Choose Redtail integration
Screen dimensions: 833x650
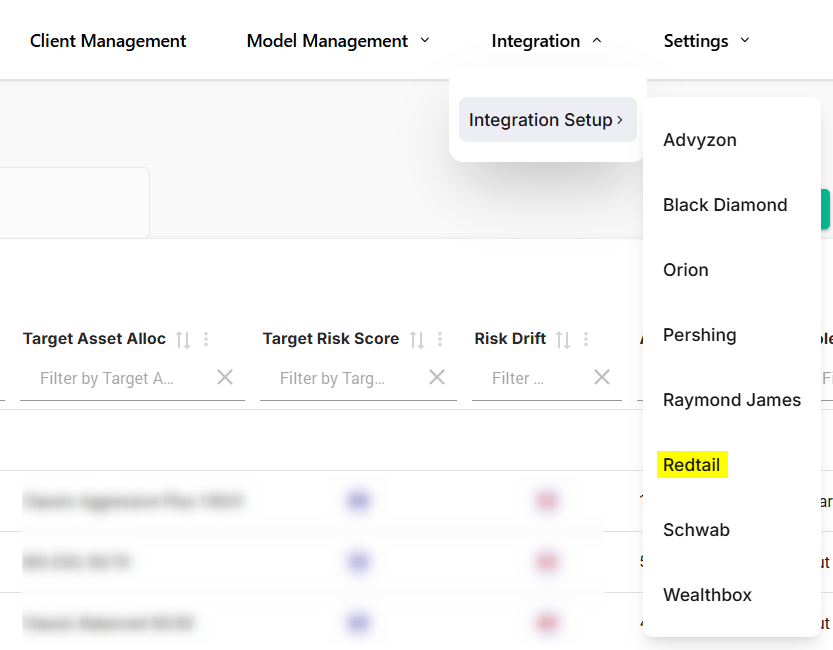click(692, 465)
